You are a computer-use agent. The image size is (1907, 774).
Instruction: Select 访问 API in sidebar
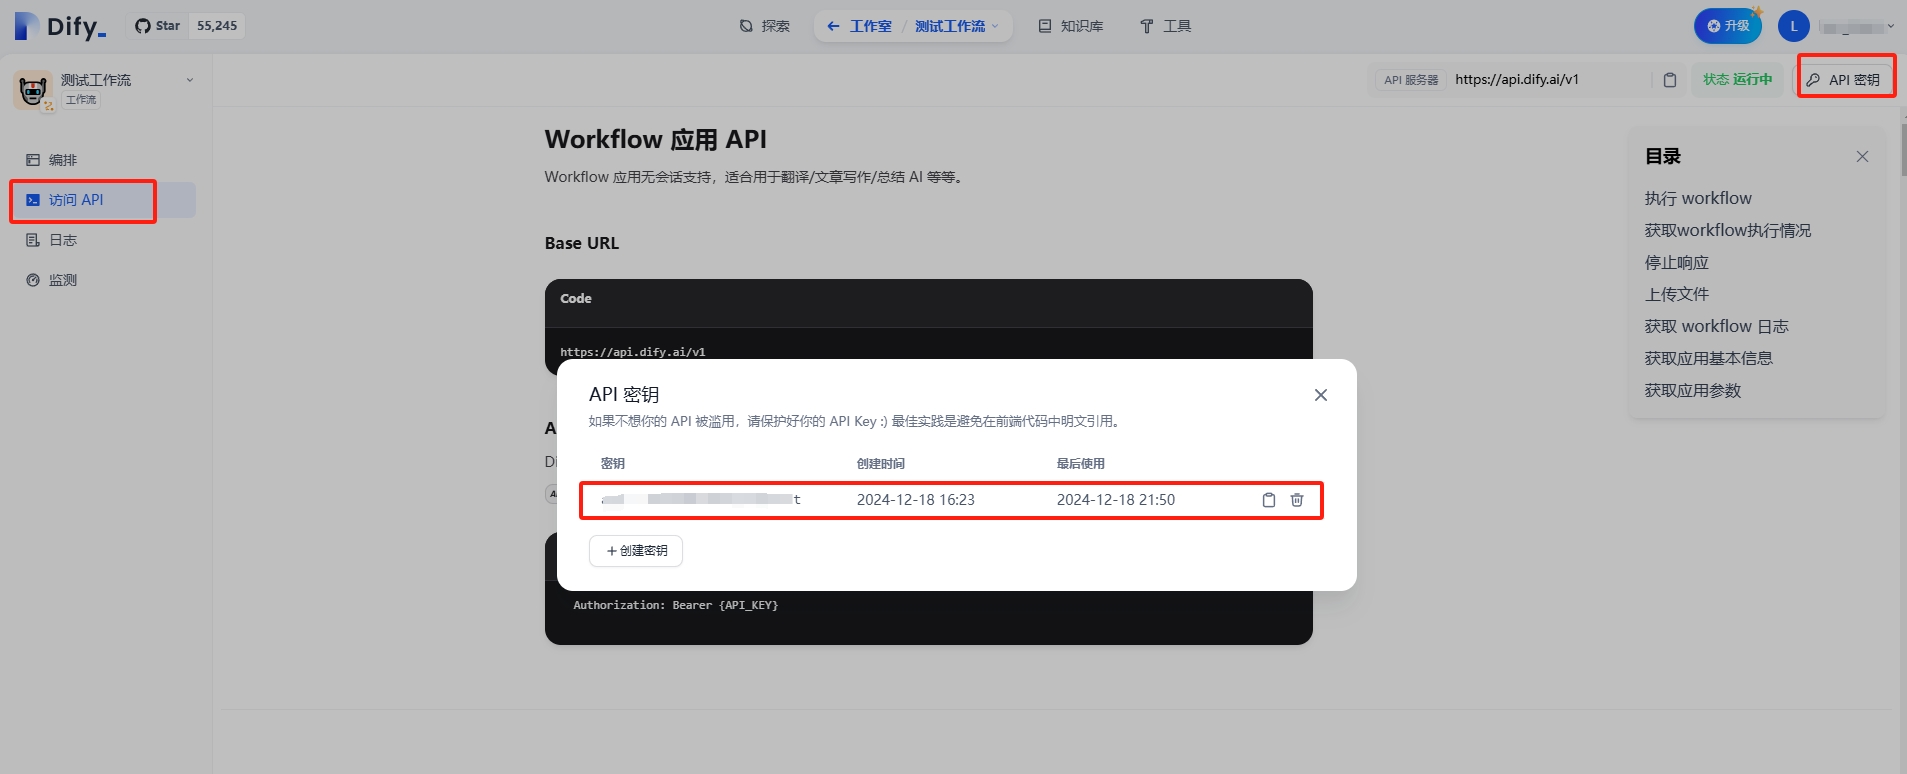(x=104, y=200)
